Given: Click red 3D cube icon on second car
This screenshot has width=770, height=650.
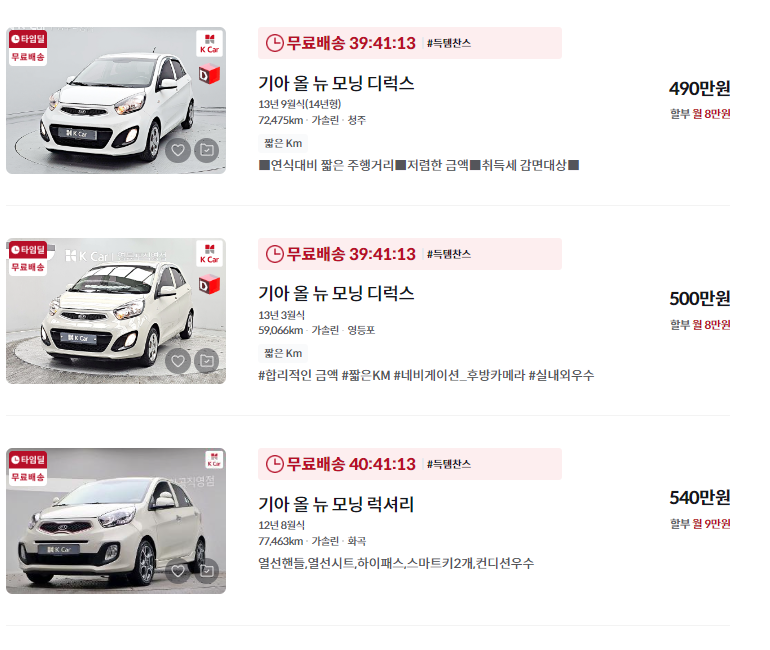Looking at the screenshot, I should point(209,285).
